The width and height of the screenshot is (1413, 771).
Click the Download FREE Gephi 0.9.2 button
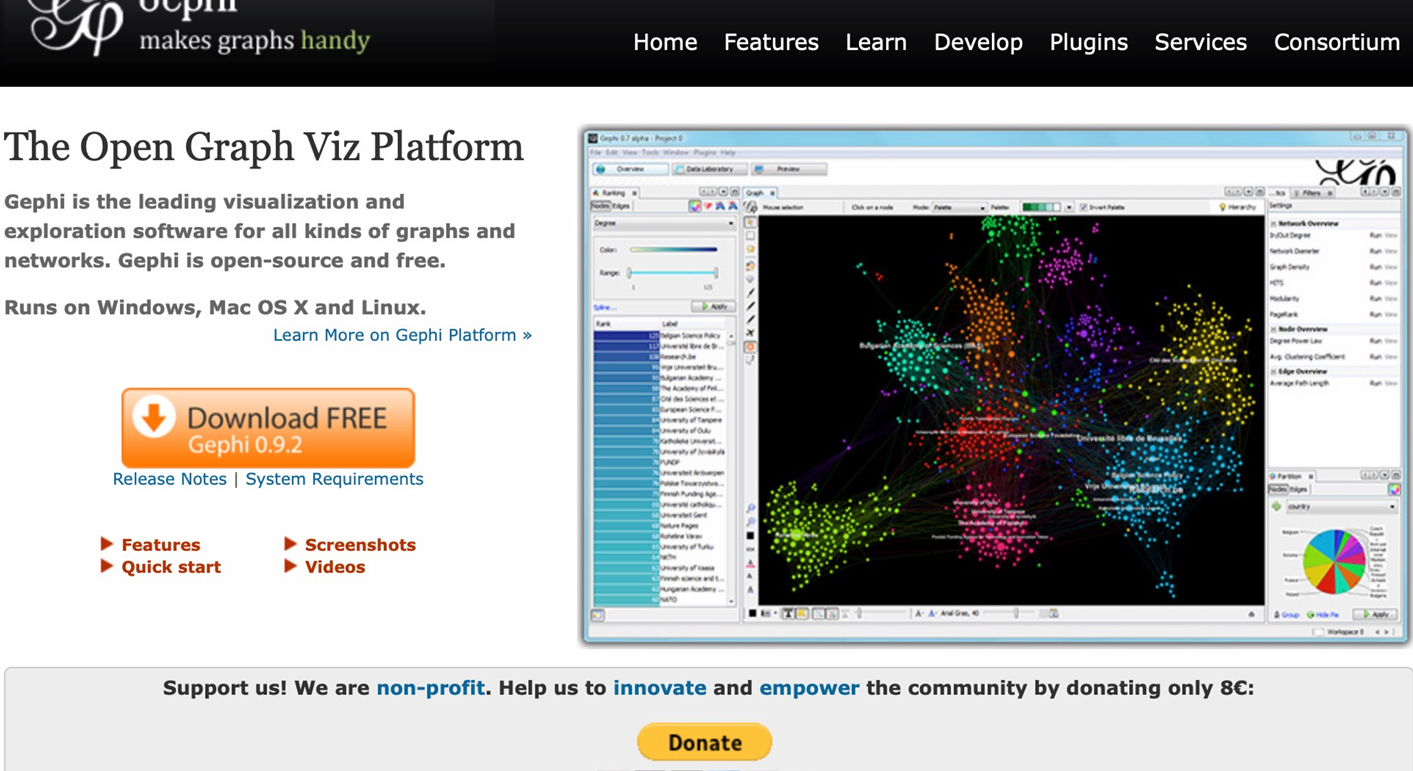click(x=268, y=428)
